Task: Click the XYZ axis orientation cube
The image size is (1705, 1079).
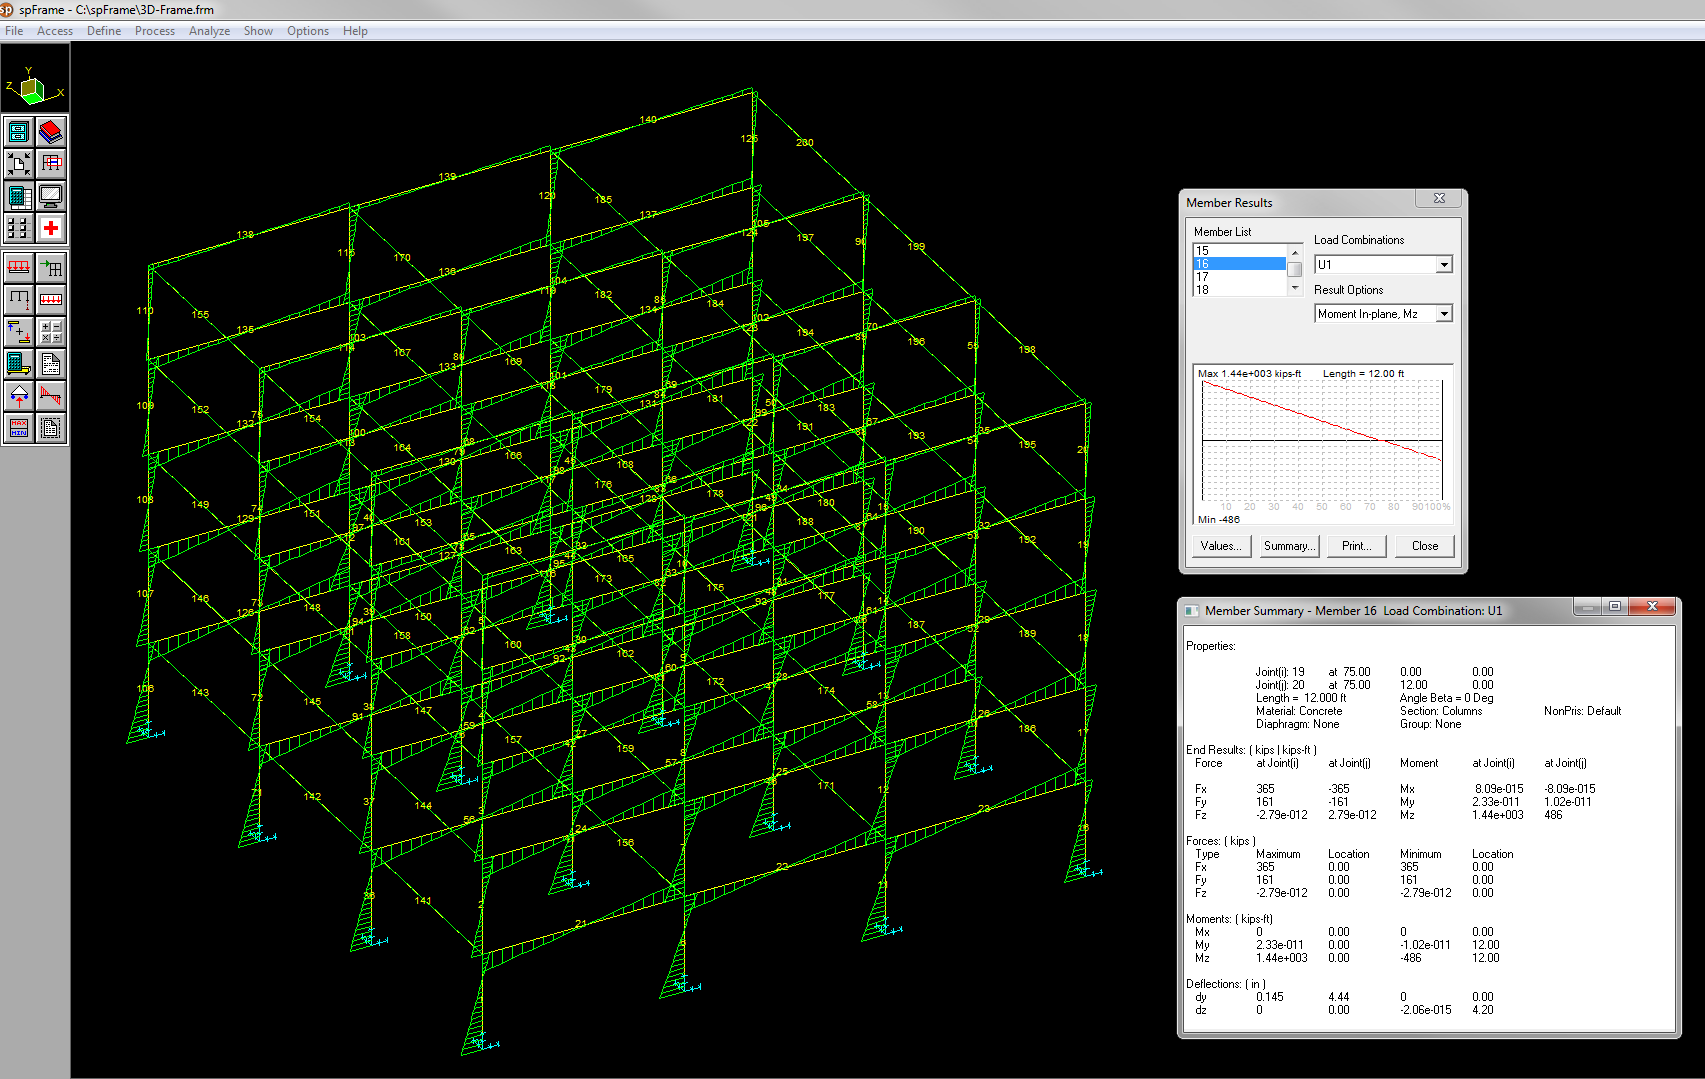Action: pyautogui.click(x=33, y=90)
